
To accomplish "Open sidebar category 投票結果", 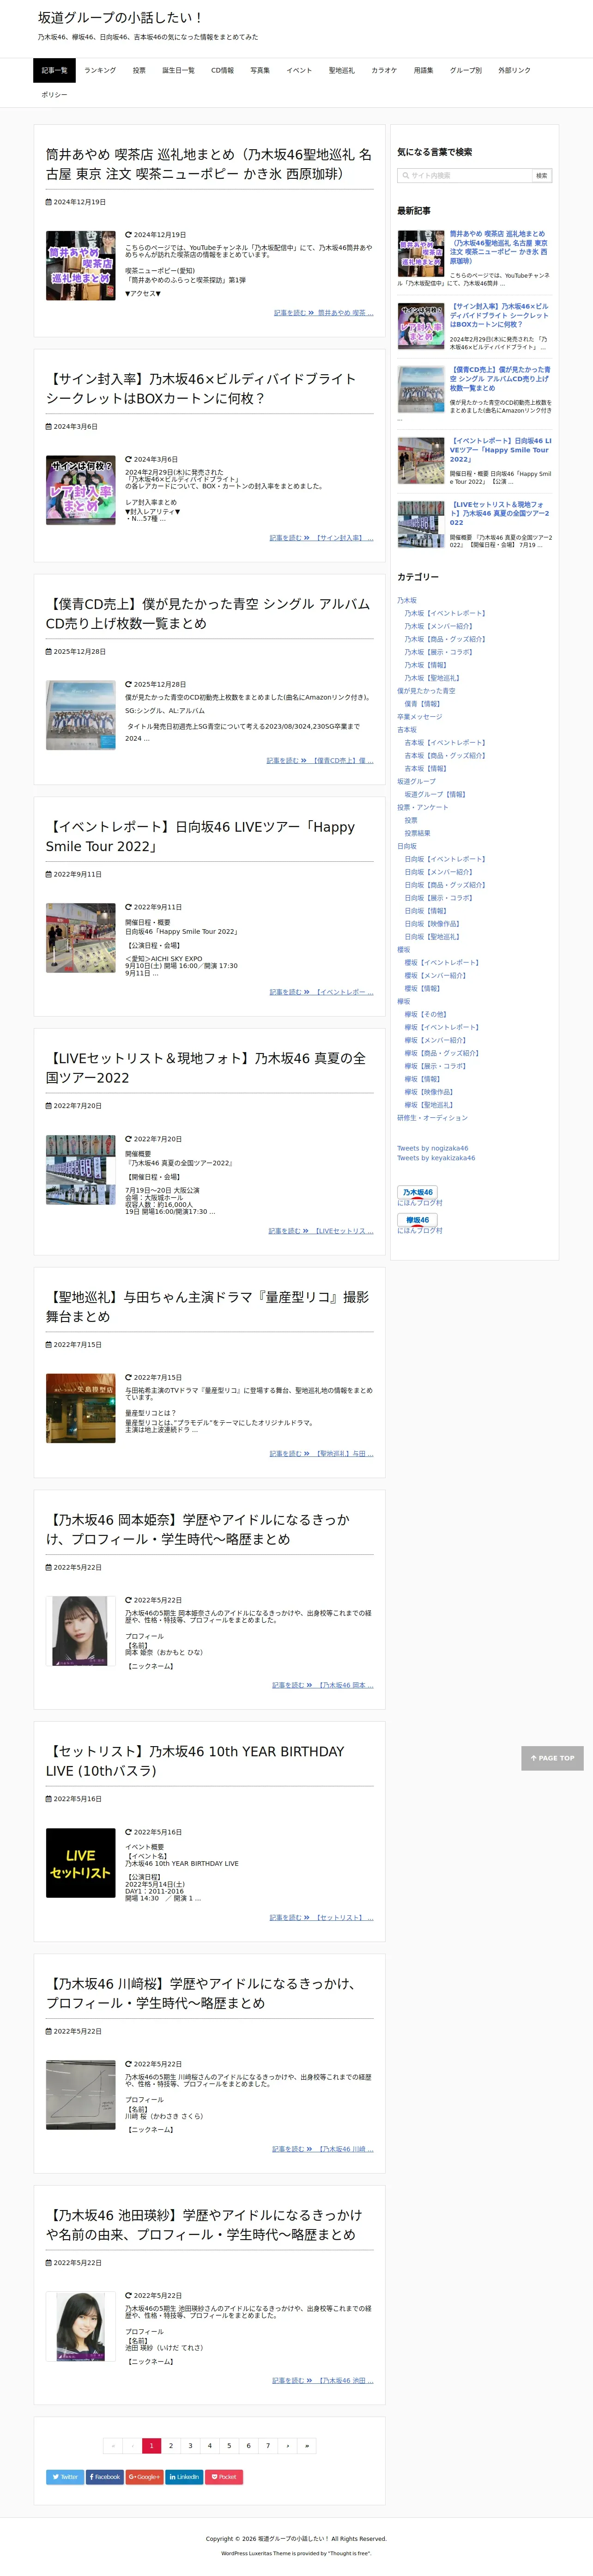I will pos(417,833).
